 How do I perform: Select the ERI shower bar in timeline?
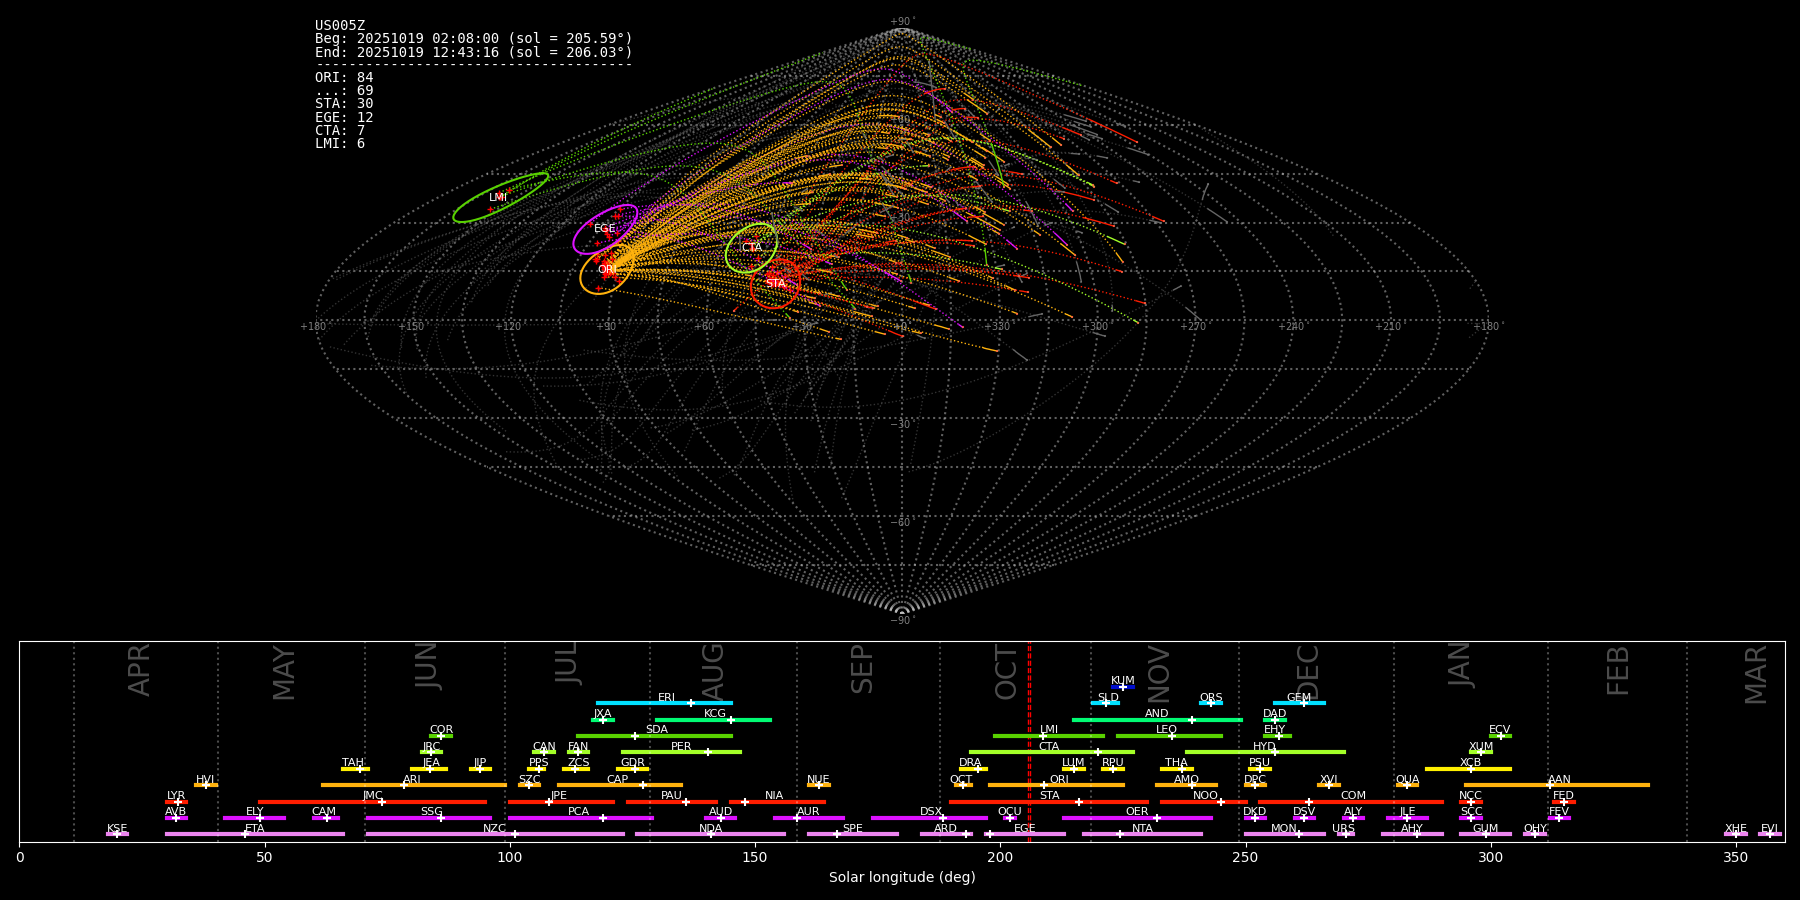click(x=664, y=703)
